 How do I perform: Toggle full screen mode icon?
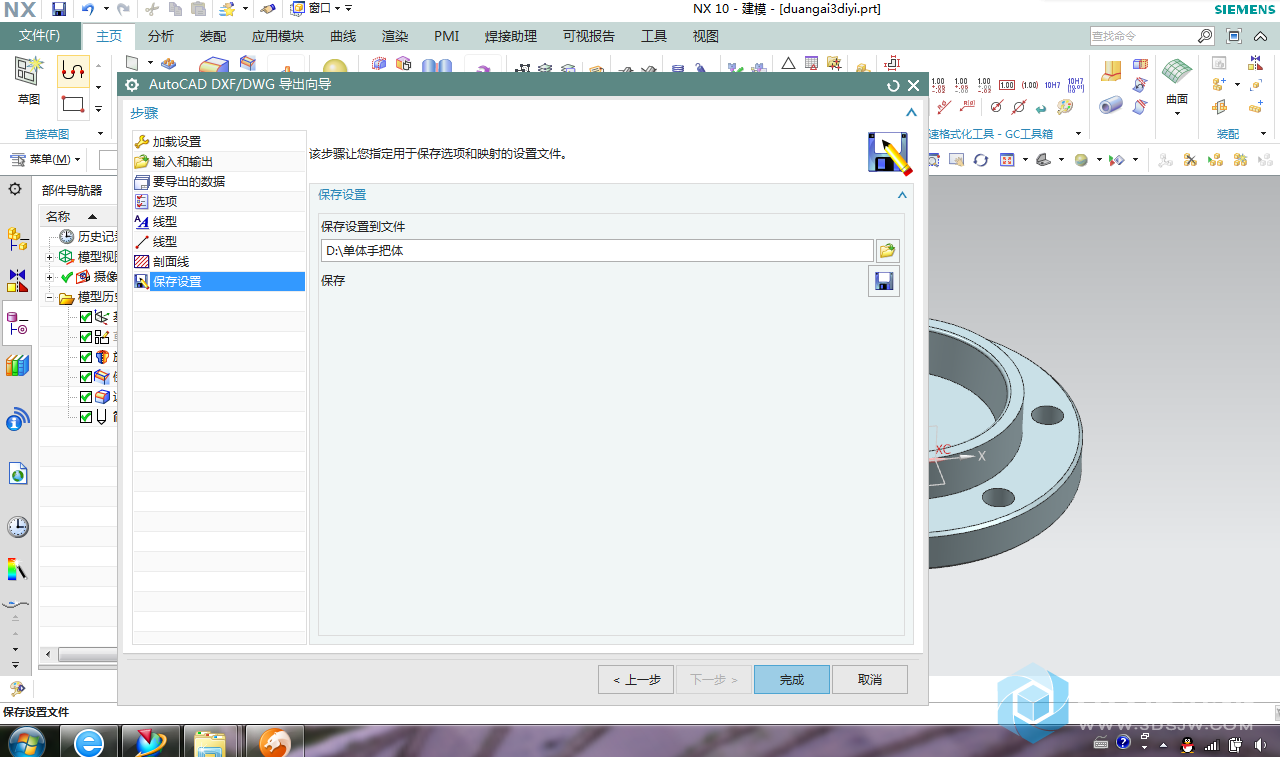(x=1234, y=36)
